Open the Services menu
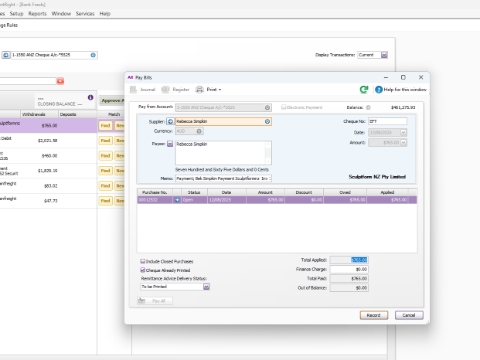Image resolution: width=480 pixels, height=360 pixels. 85,14
